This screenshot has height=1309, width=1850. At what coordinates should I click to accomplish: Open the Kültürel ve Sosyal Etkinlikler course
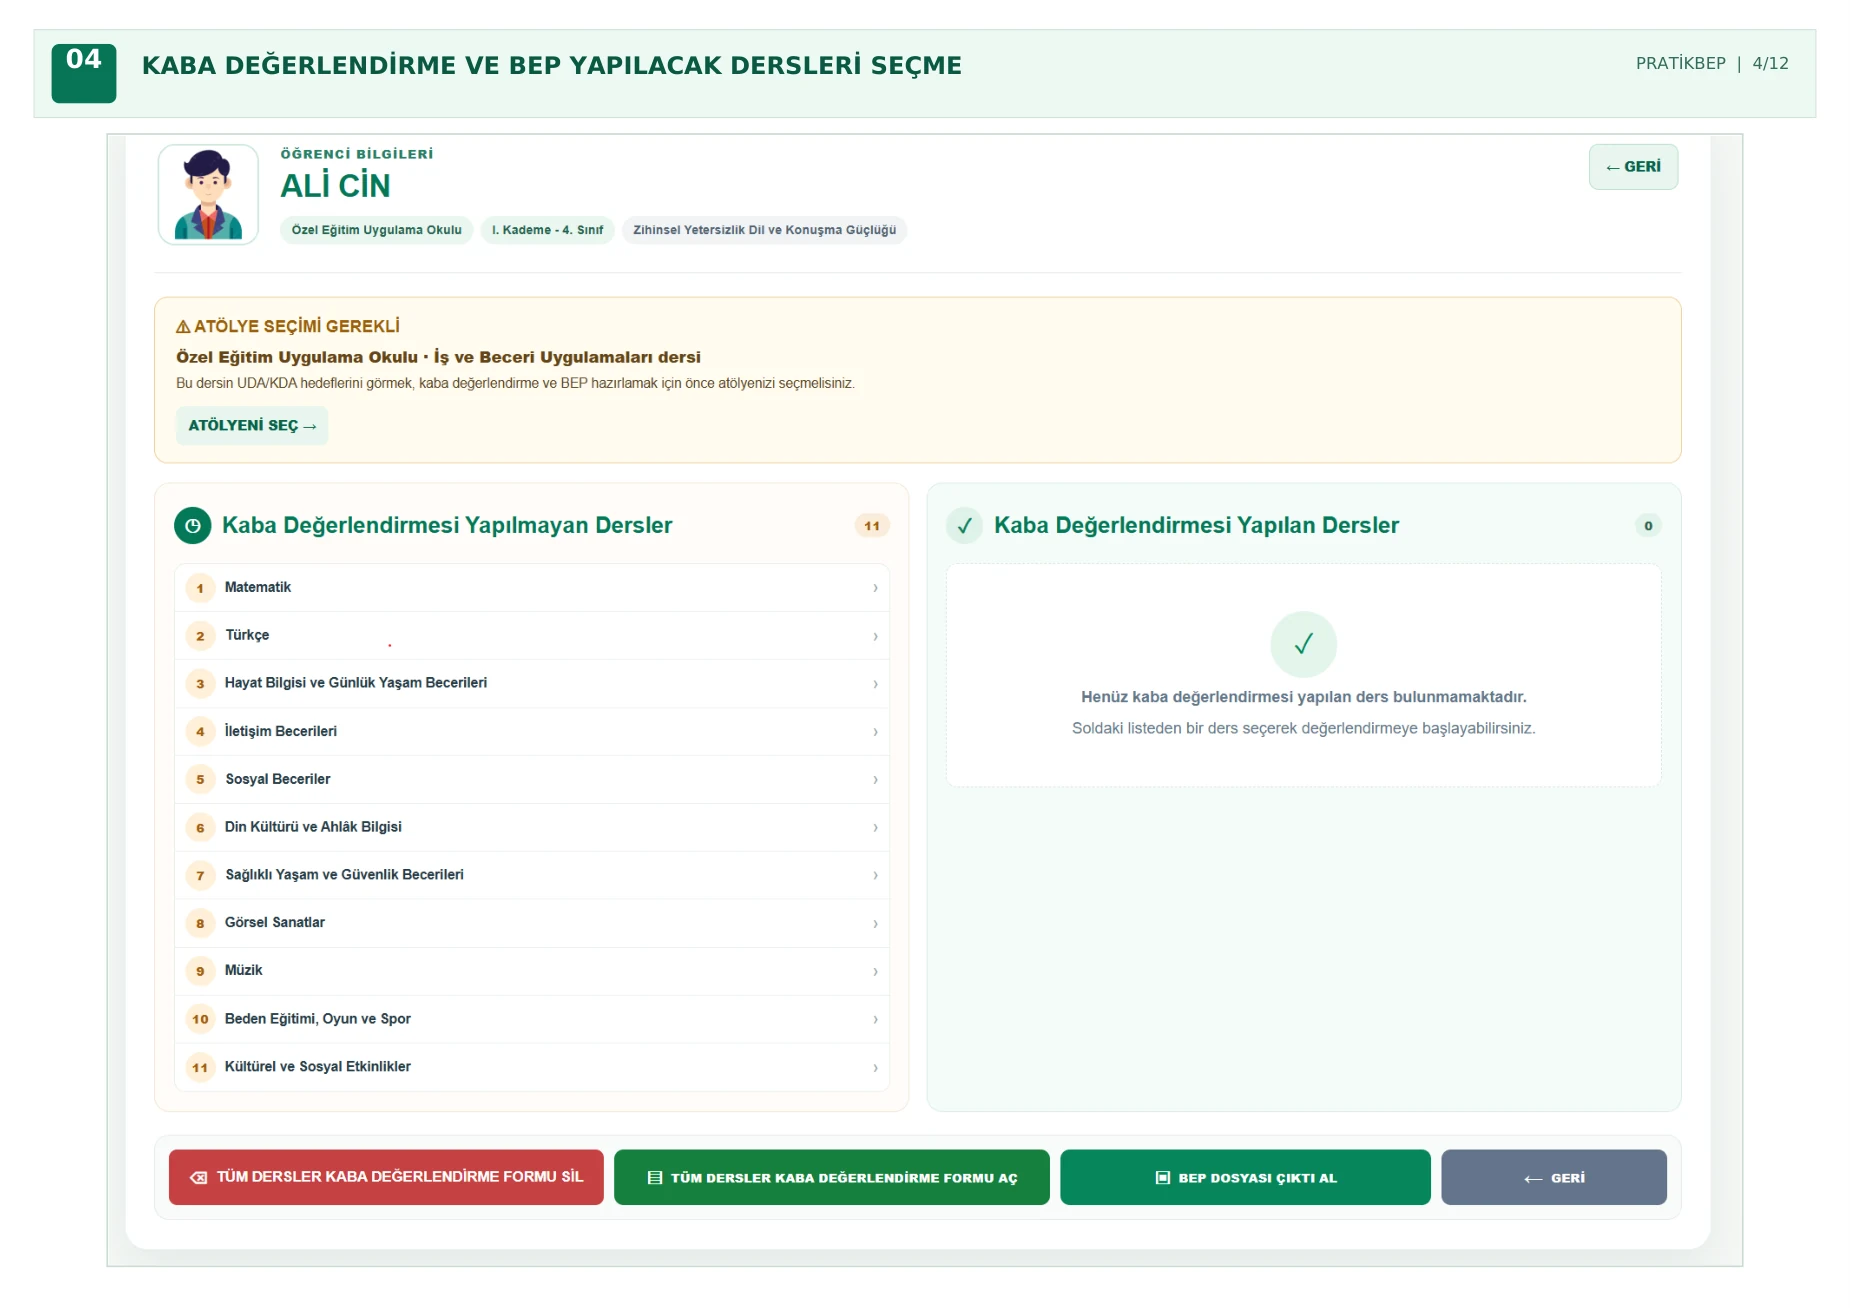tap(532, 1067)
